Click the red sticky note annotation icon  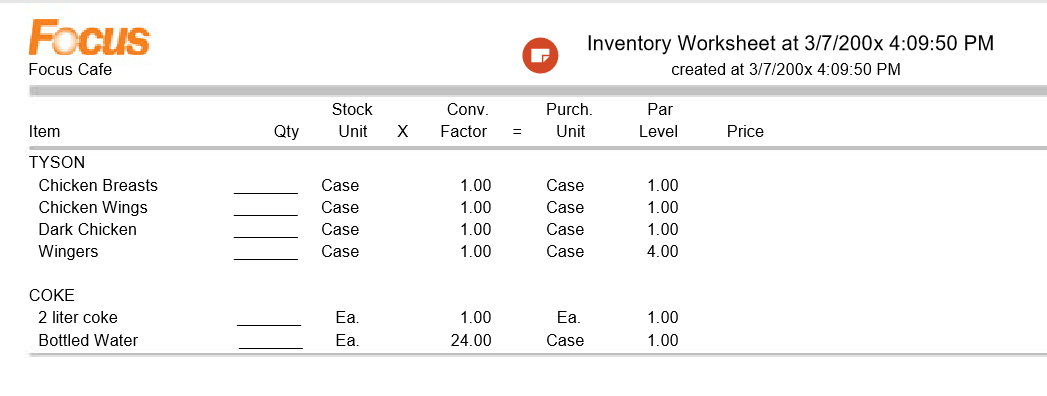pos(540,56)
